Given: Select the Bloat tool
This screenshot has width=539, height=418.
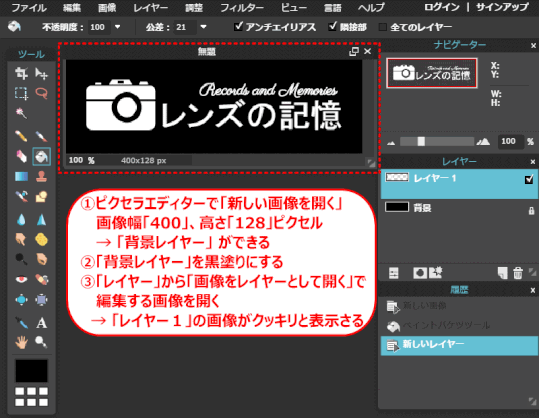Looking at the screenshot, I should tap(21, 300).
